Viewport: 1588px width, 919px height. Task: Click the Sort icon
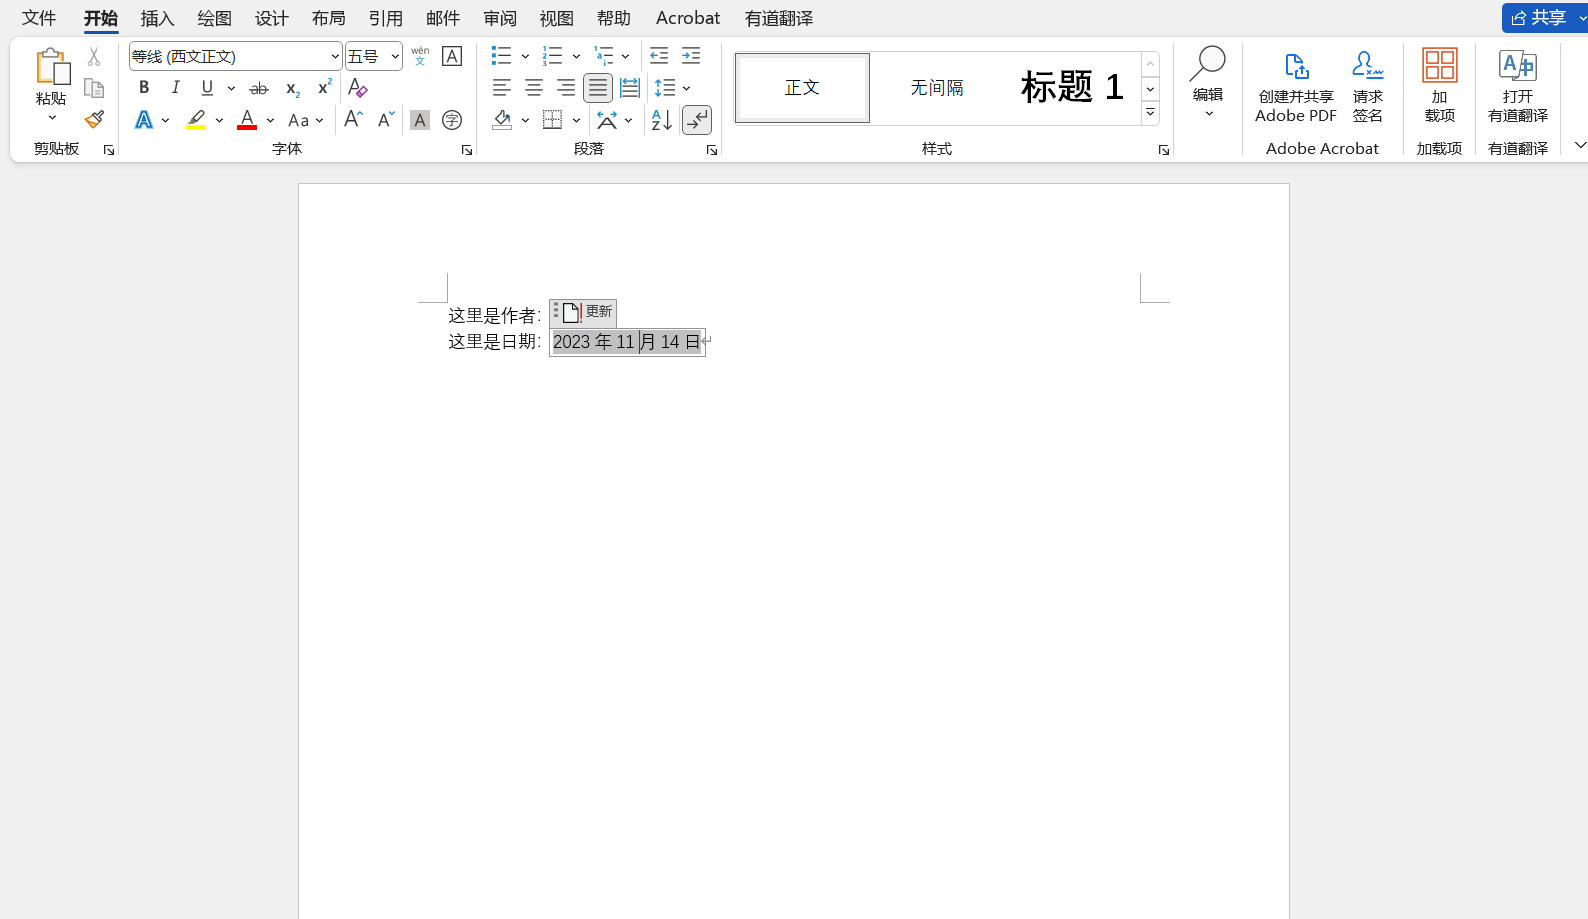pyautogui.click(x=661, y=120)
